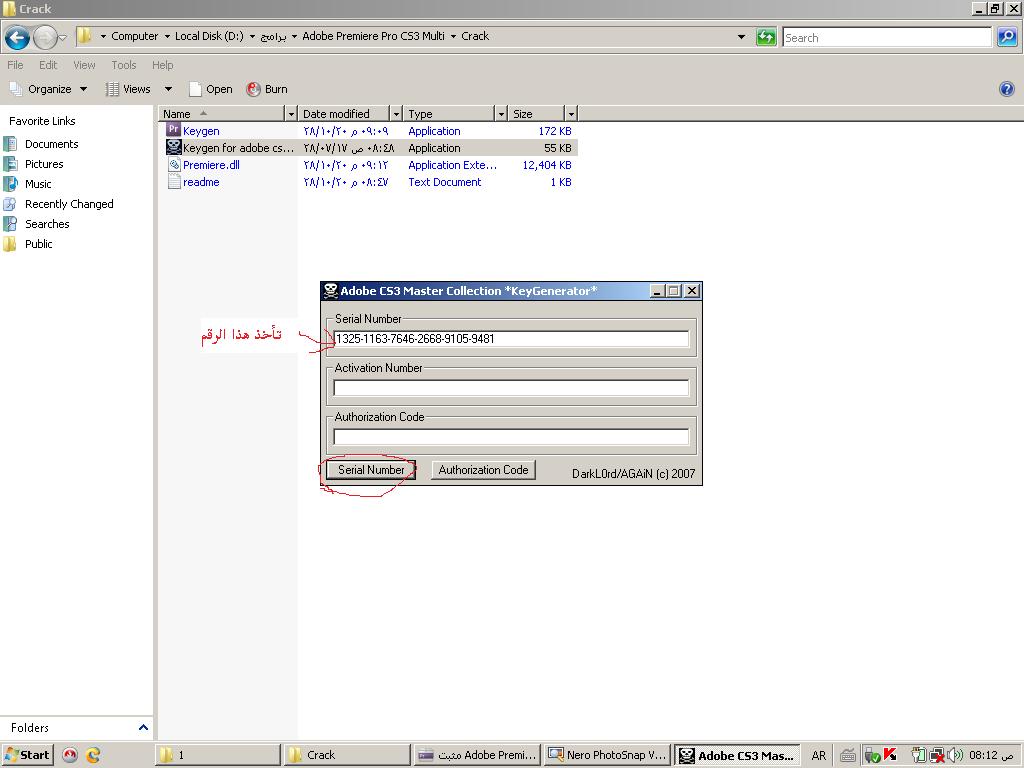Expand the Folders pane chevron
Screen dimensions: 1024x768
pyautogui.click(x=143, y=728)
